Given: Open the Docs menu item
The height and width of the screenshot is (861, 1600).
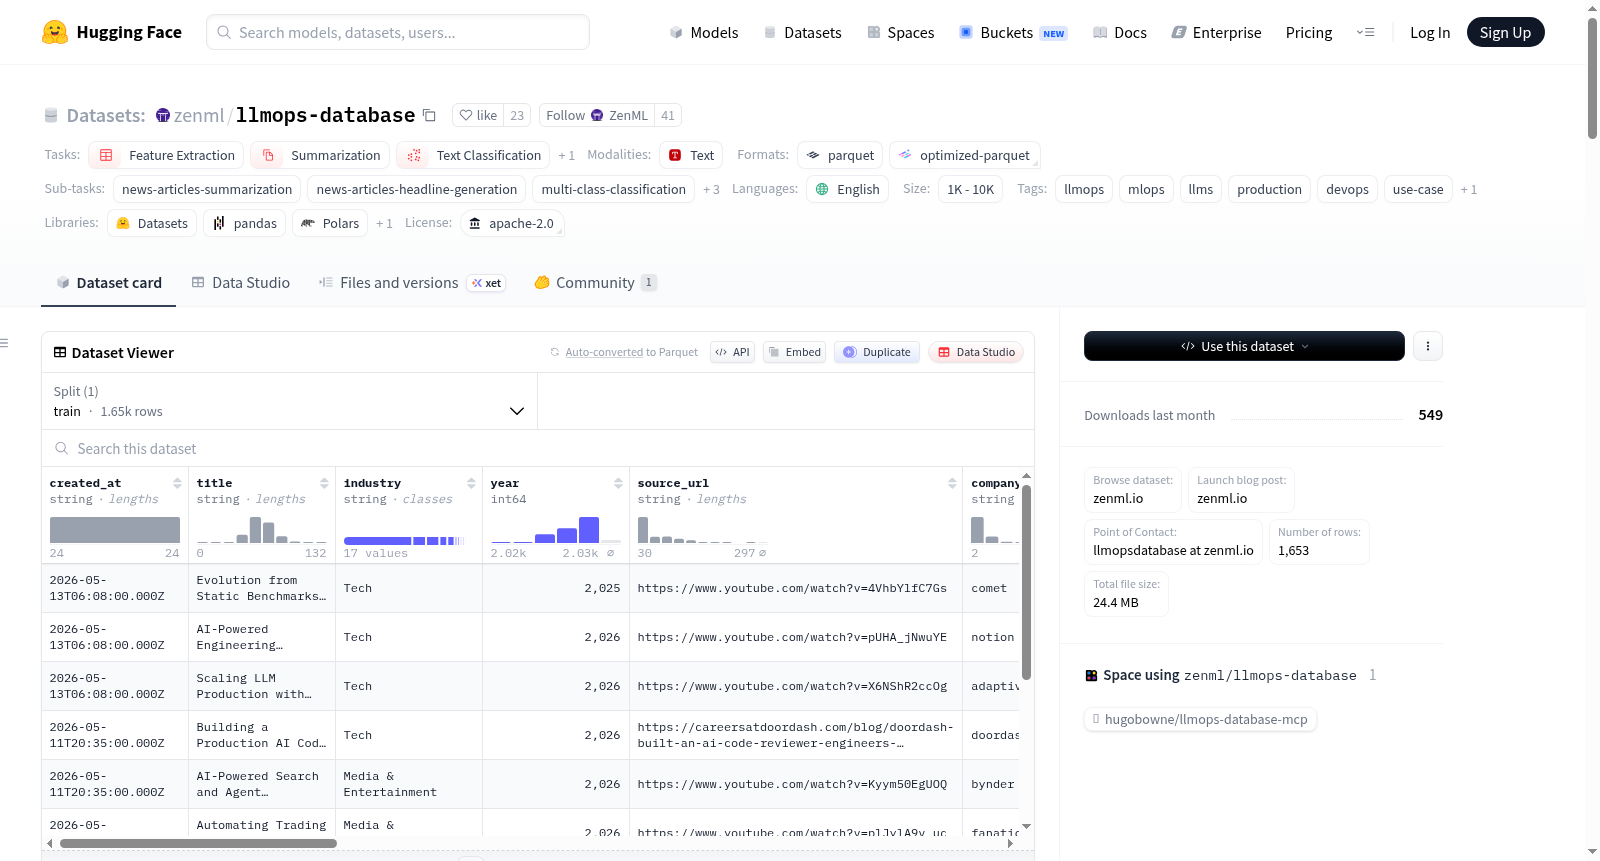Looking at the screenshot, I should pos(1119,32).
